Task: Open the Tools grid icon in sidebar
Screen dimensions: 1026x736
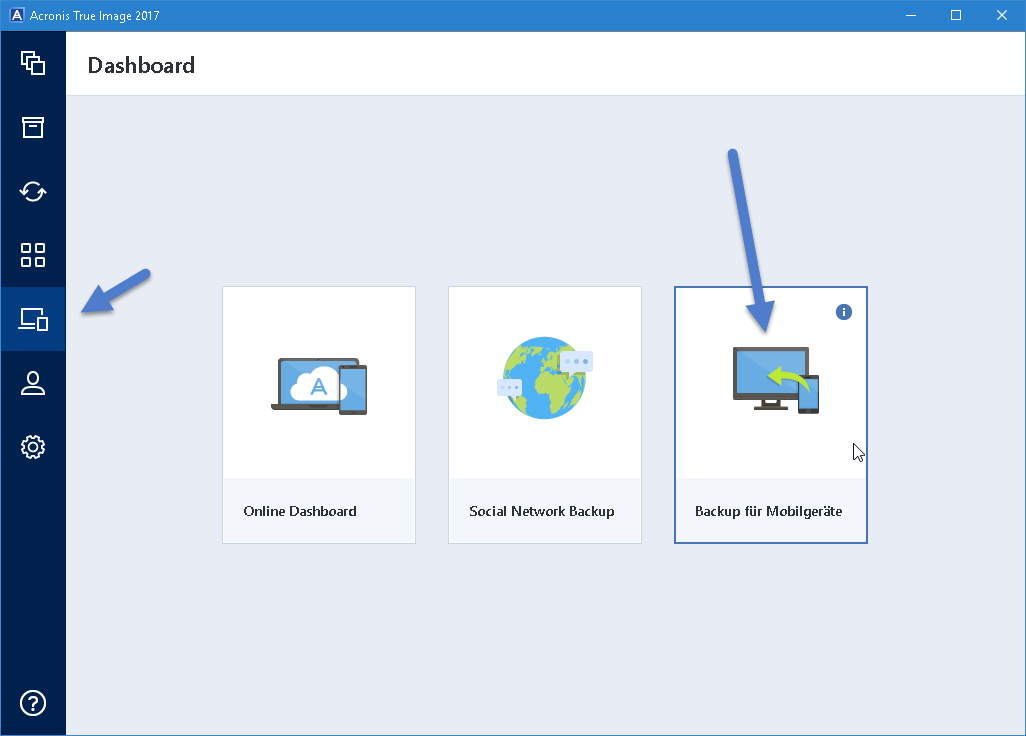Action: (x=33, y=255)
